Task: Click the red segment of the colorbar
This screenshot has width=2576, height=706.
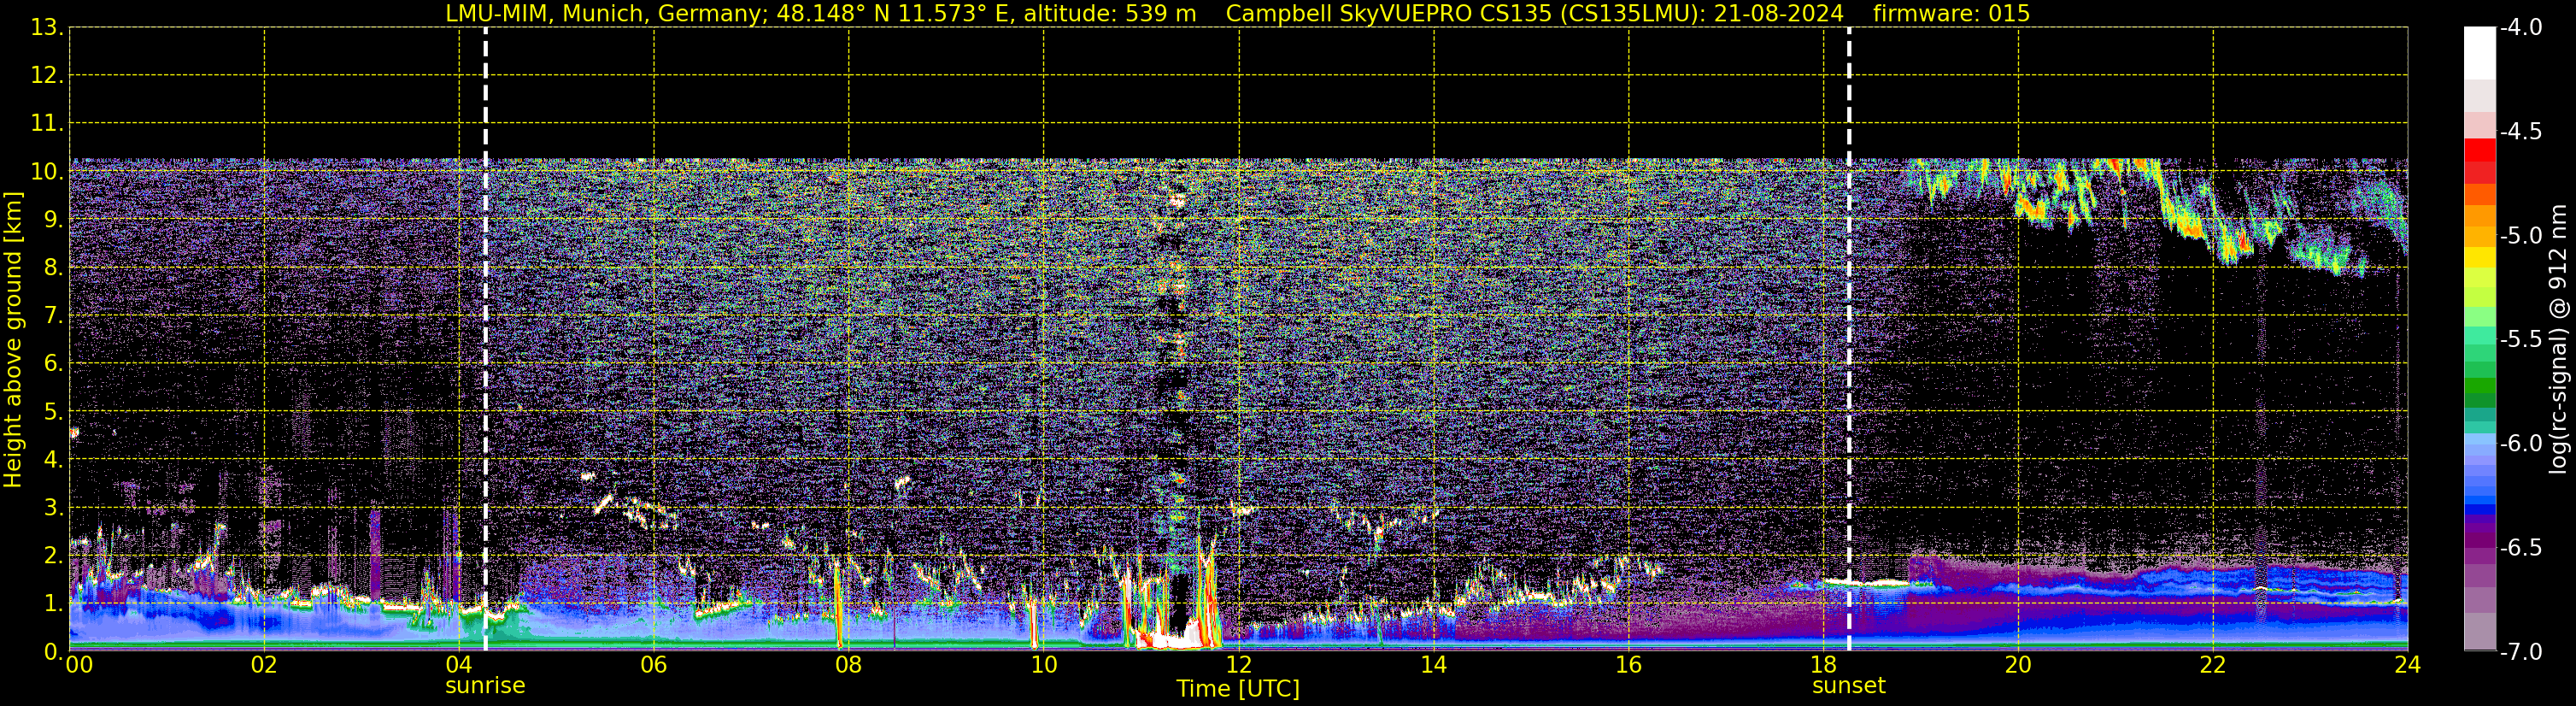Action: (x=2480, y=150)
